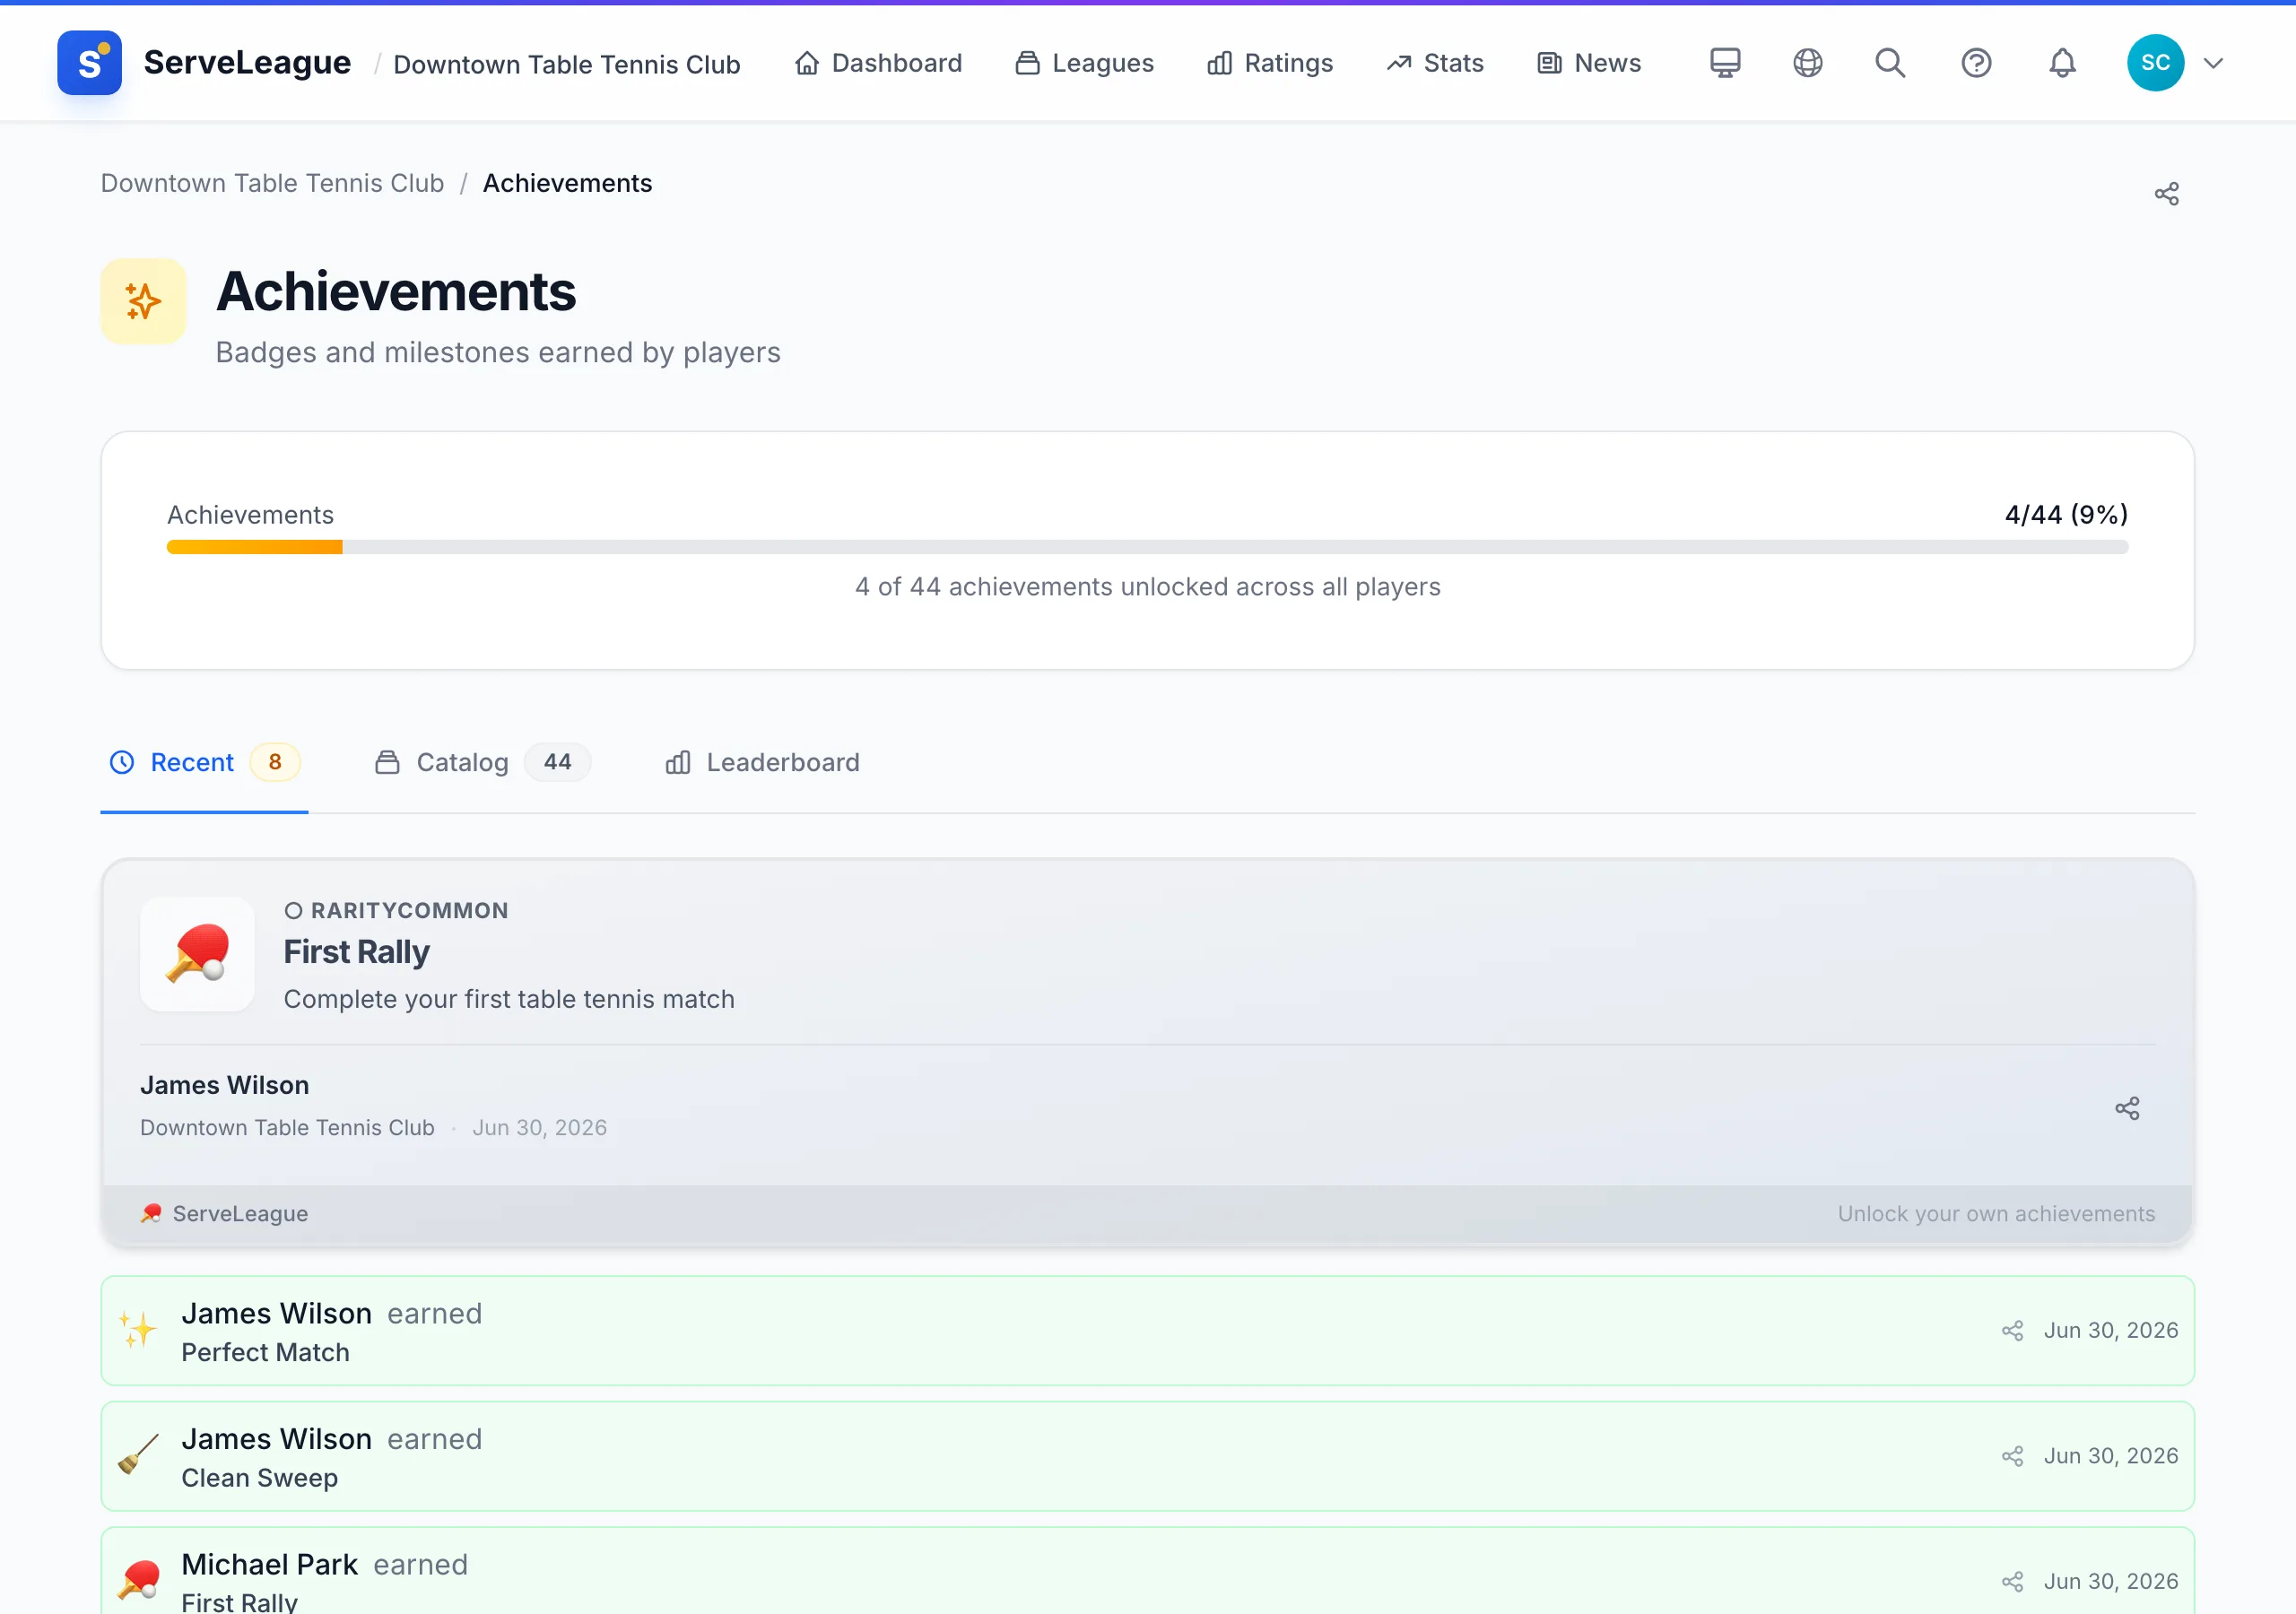Click the SC user avatar

pos(2155,63)
